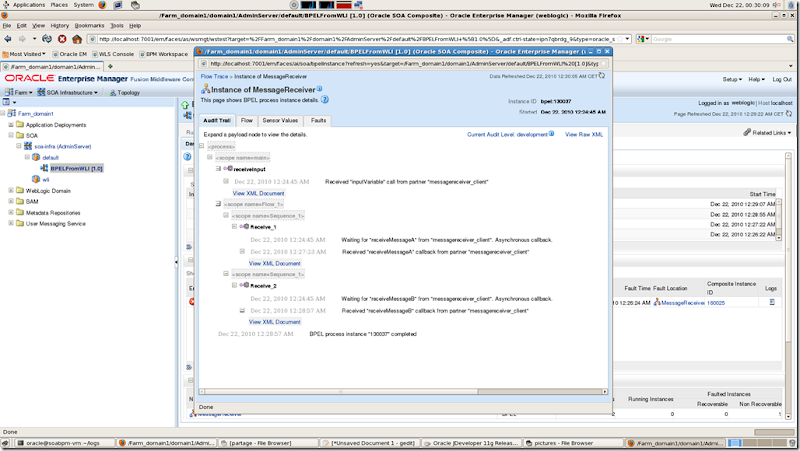Open Firefox Bookmarks menu
The height and width of the screenshot is (451, 800).
pos(89,26)
